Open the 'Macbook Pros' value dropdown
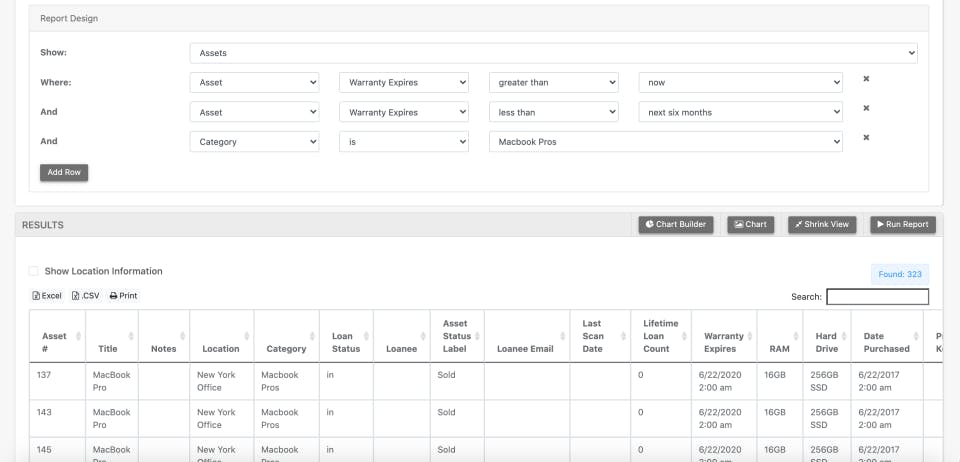The width and height of the screenshot is (960, 462). [666, 142]
